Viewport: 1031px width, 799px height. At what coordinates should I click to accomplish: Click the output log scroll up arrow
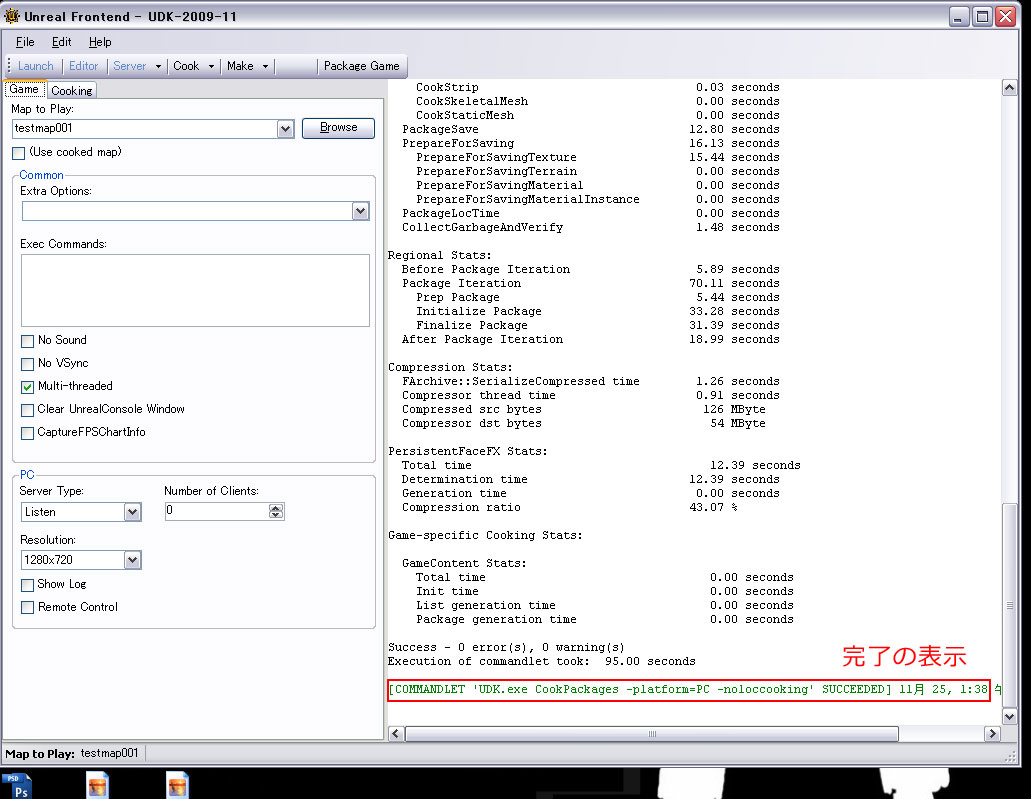tap(1010, 88)
